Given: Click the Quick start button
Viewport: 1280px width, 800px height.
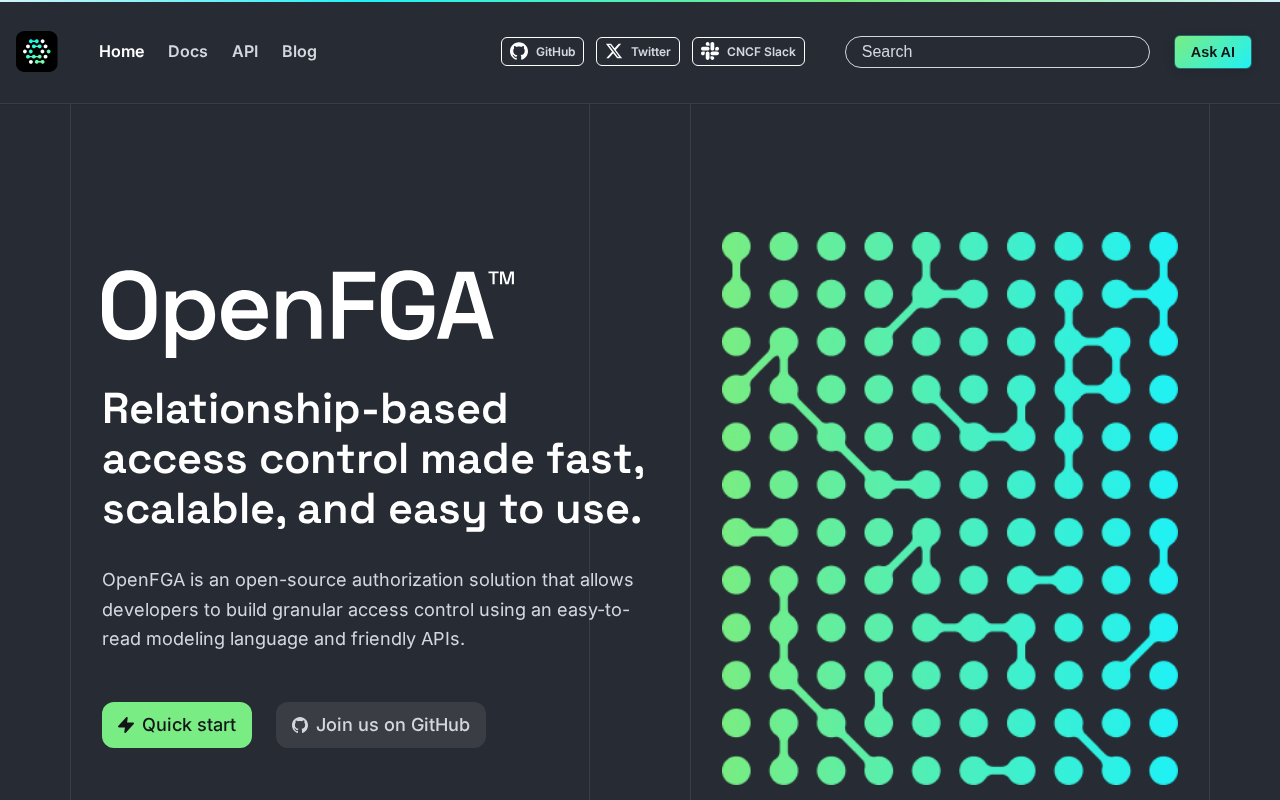Looking at the screenshot, I should pos(177,725).
